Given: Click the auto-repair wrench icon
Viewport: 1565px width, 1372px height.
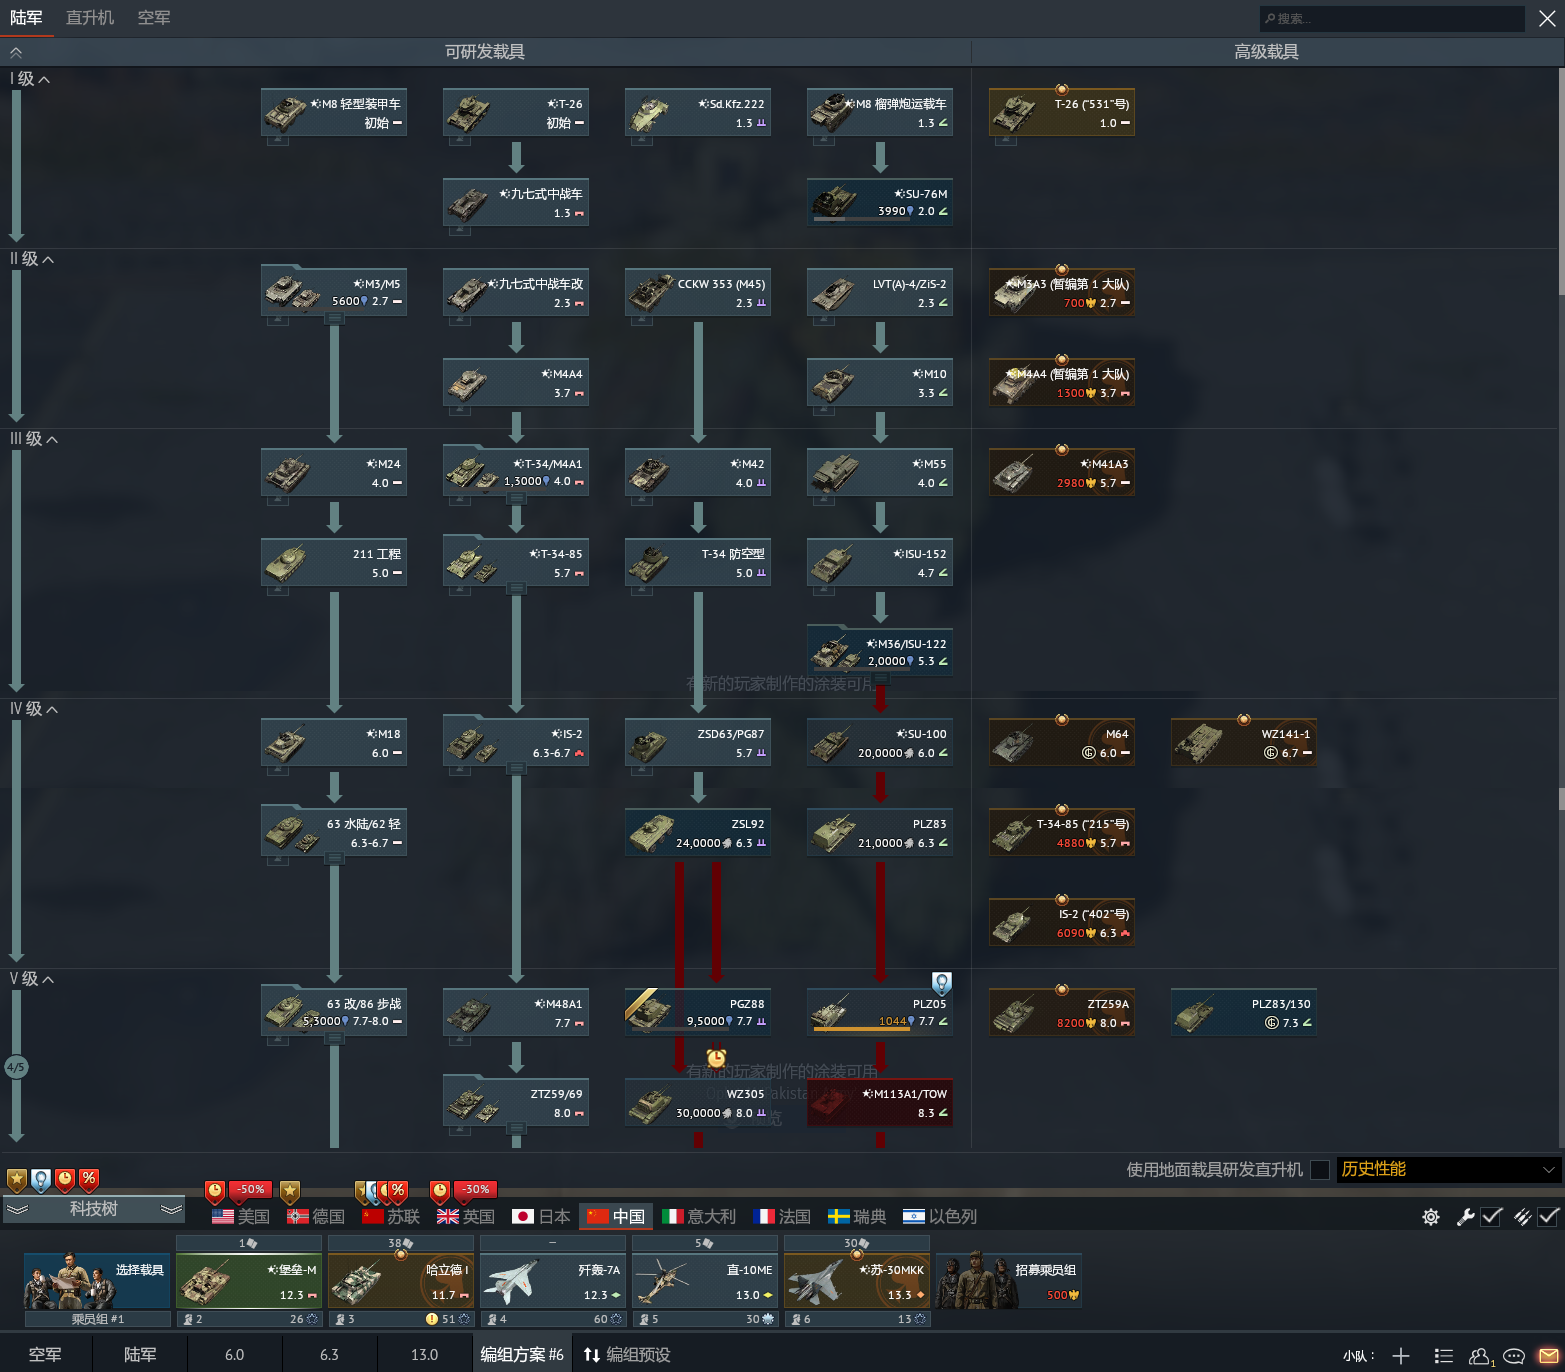Looking at the screenshot, I should [1465, 1217].
